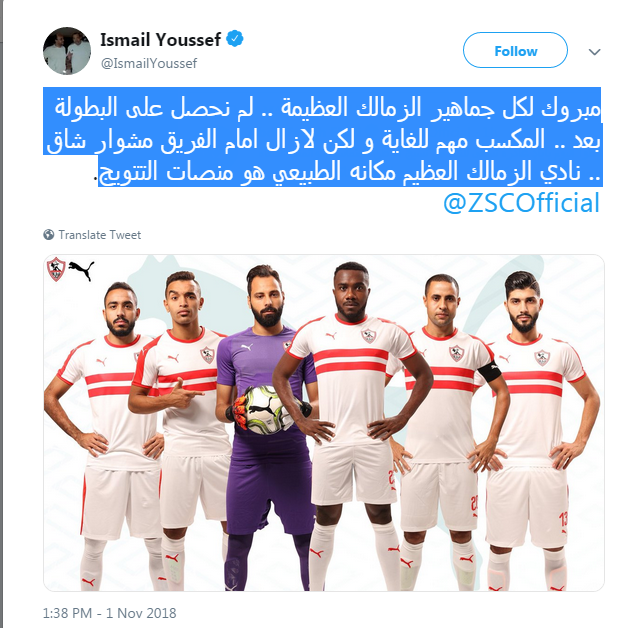Click the black captain armband in photo
This screenshot has height=628, width=641.
pyautogui.click(x=489, y=372)
